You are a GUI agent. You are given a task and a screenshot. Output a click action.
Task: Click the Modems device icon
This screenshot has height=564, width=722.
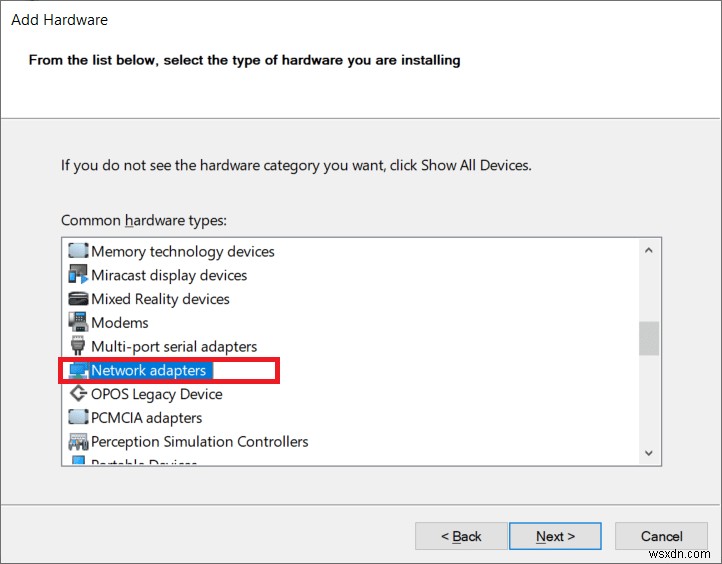pos(78,323)
